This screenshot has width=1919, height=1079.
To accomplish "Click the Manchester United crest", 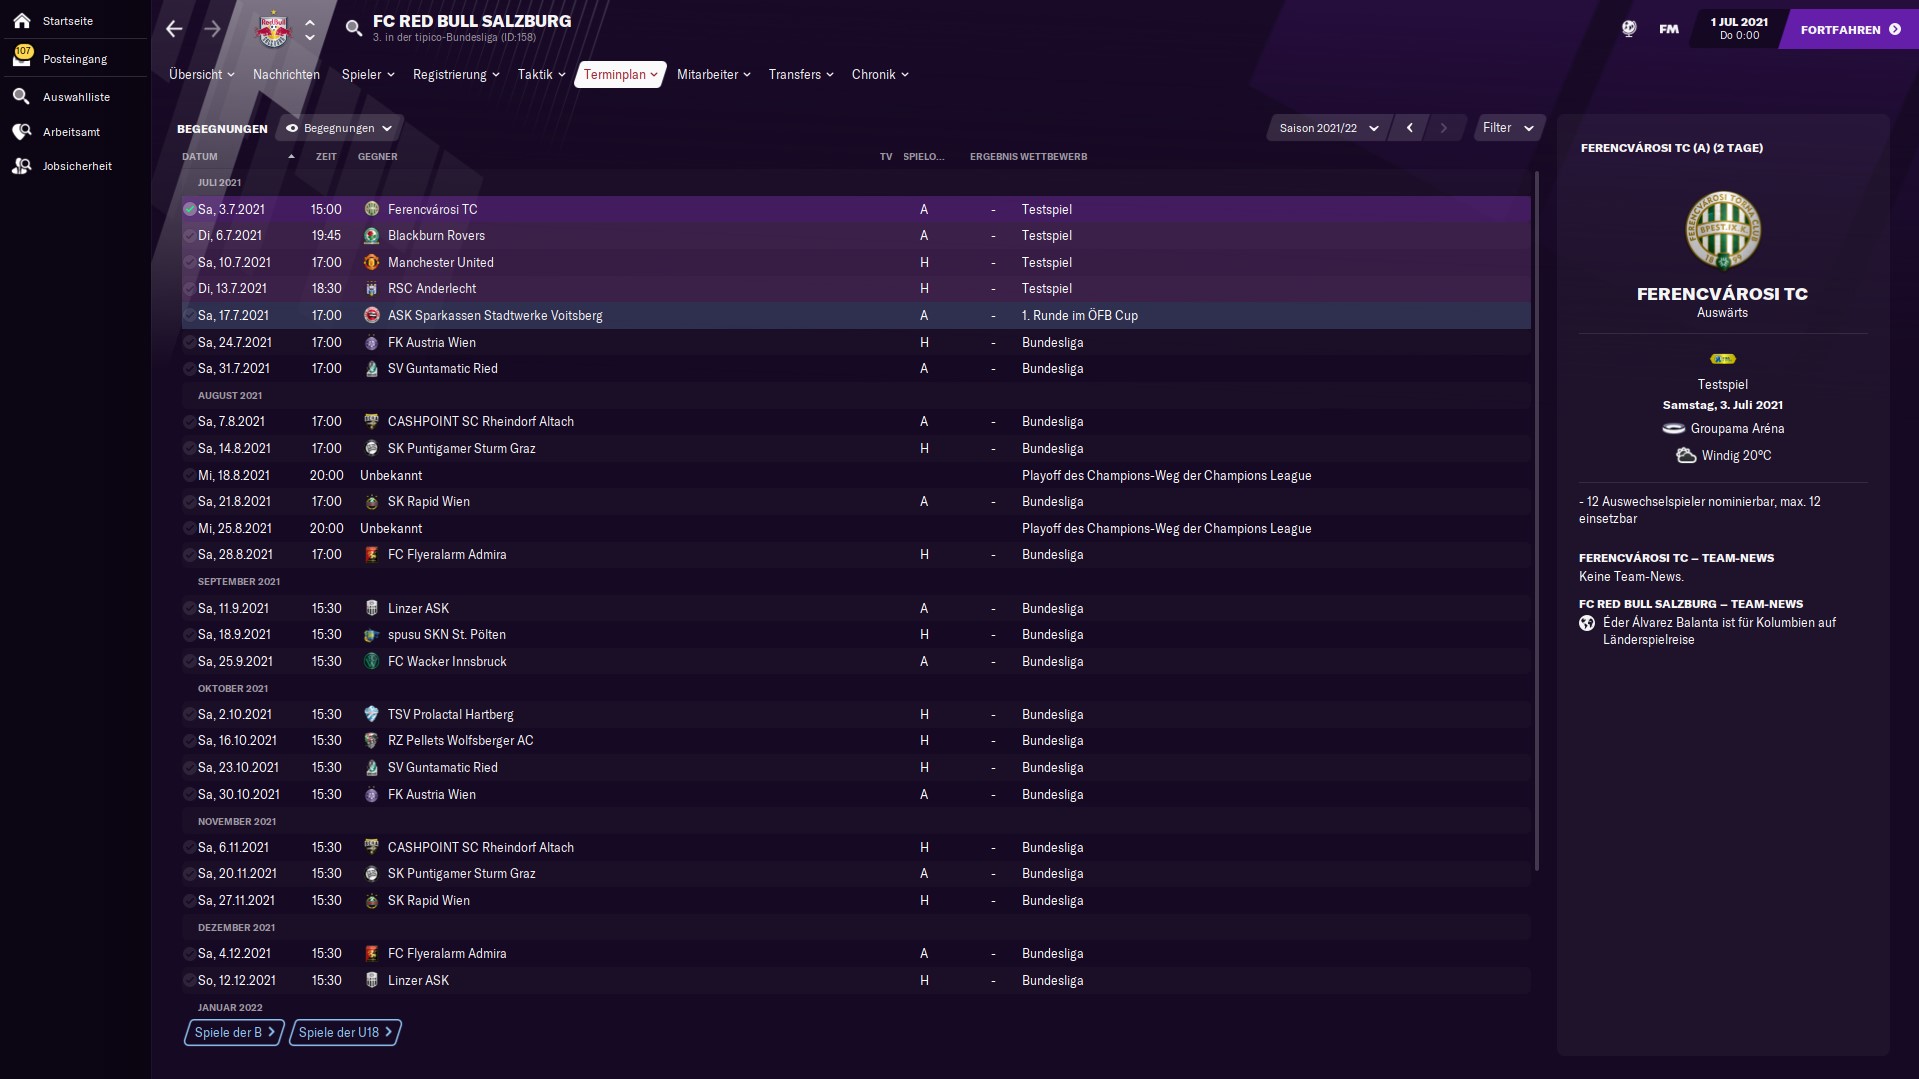I will pyautogui.click(x=372, y=262).
